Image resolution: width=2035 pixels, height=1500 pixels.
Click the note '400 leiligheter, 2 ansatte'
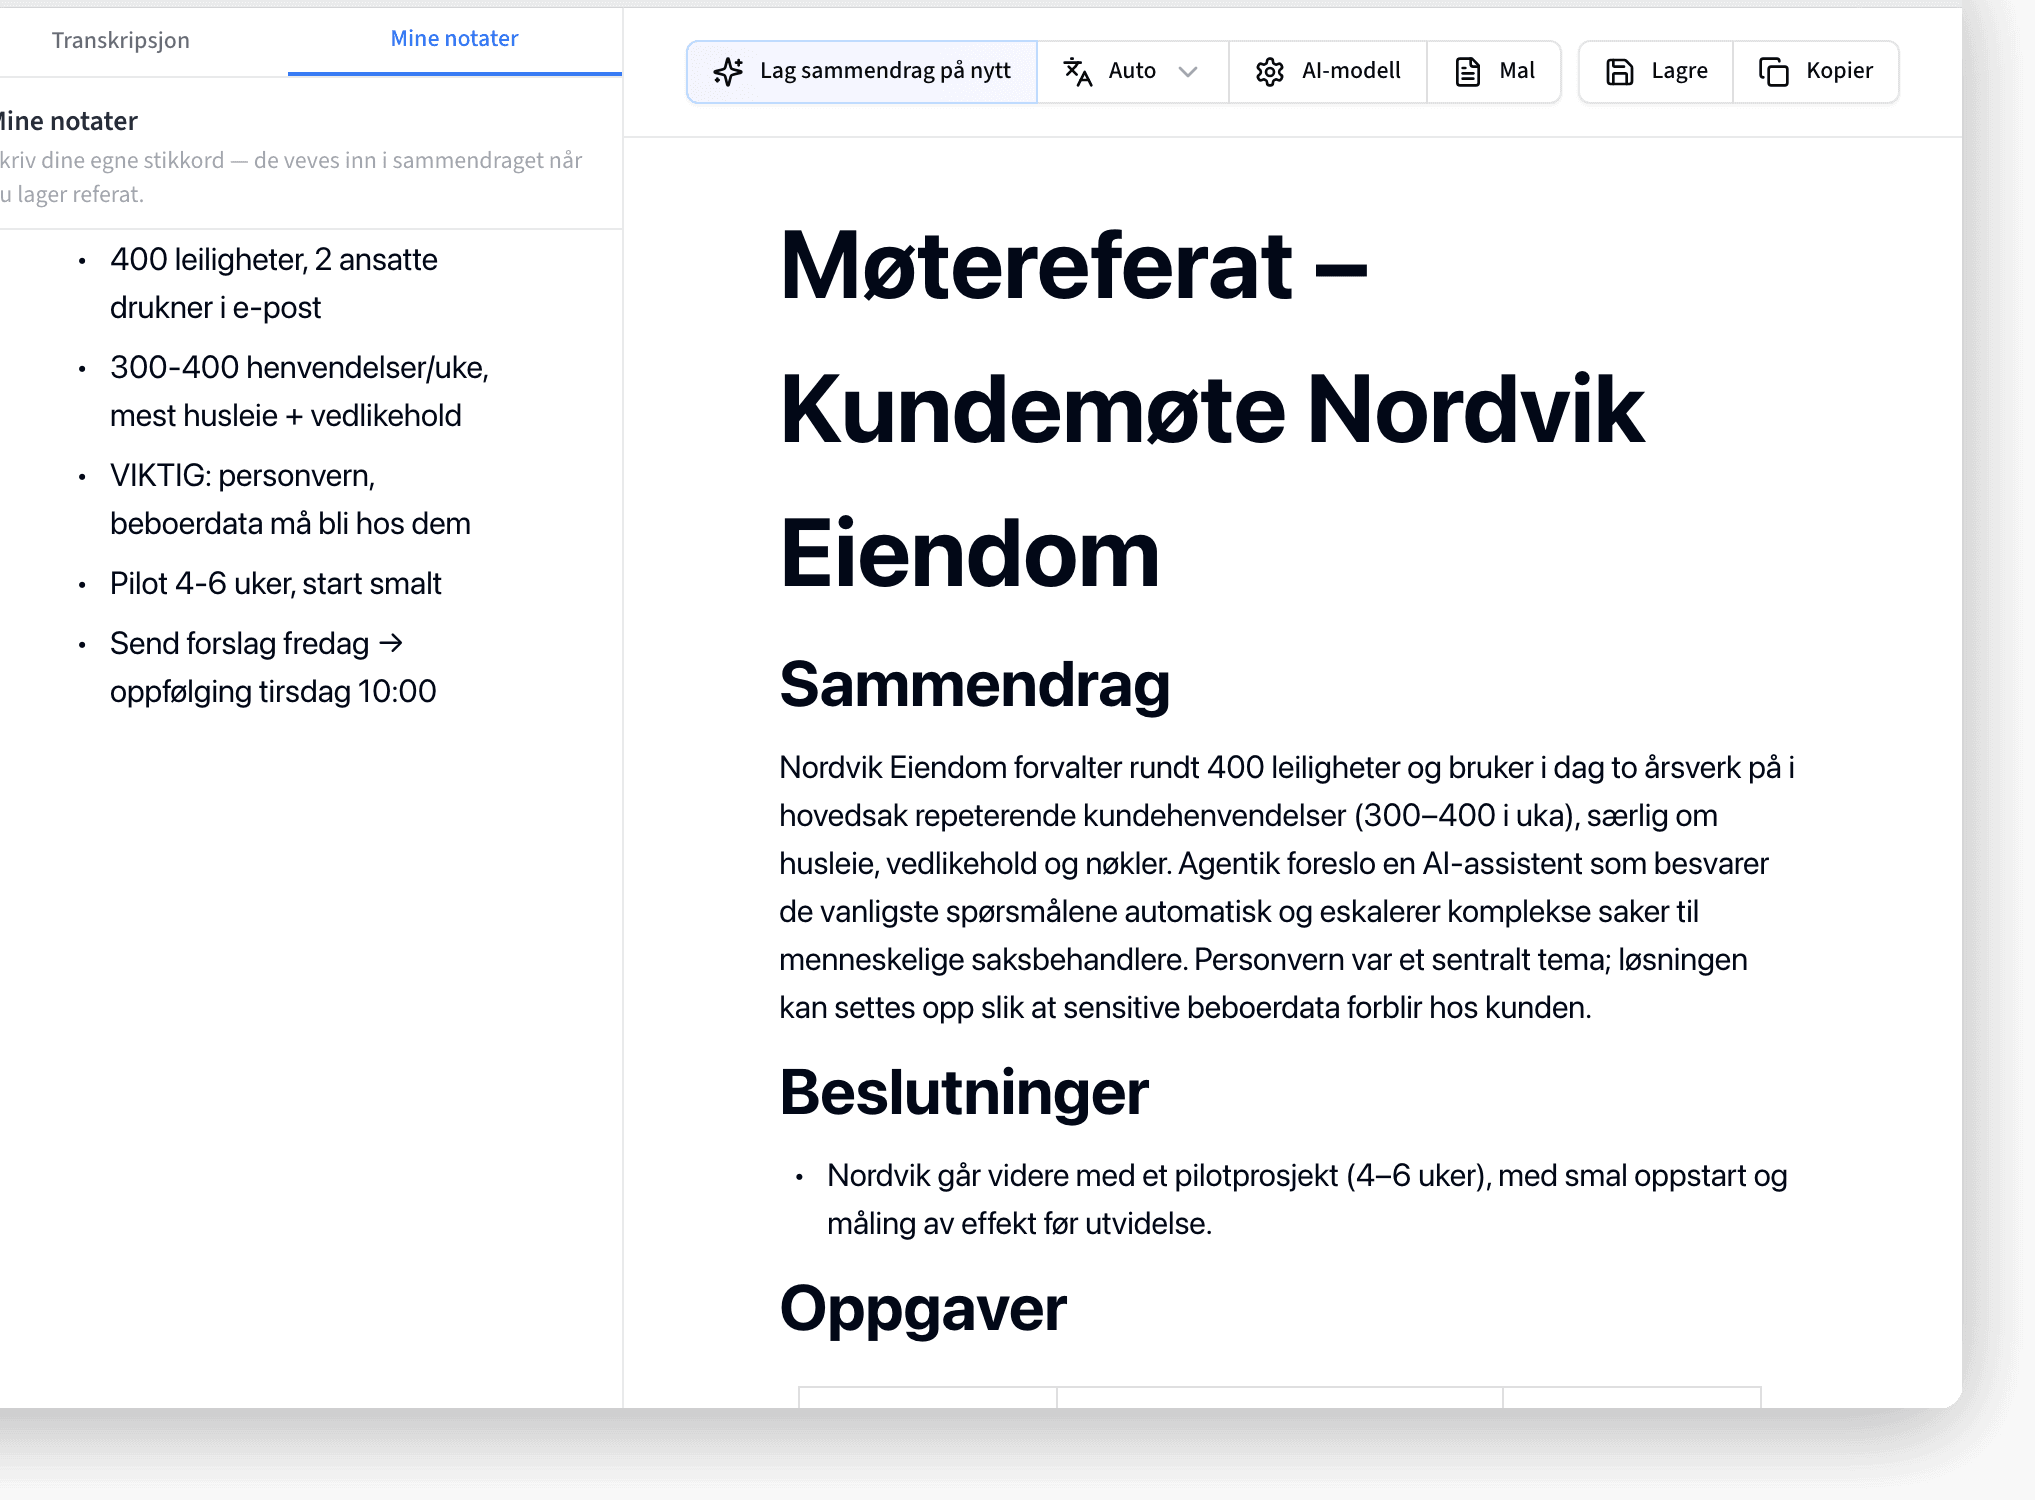point(274,283)
